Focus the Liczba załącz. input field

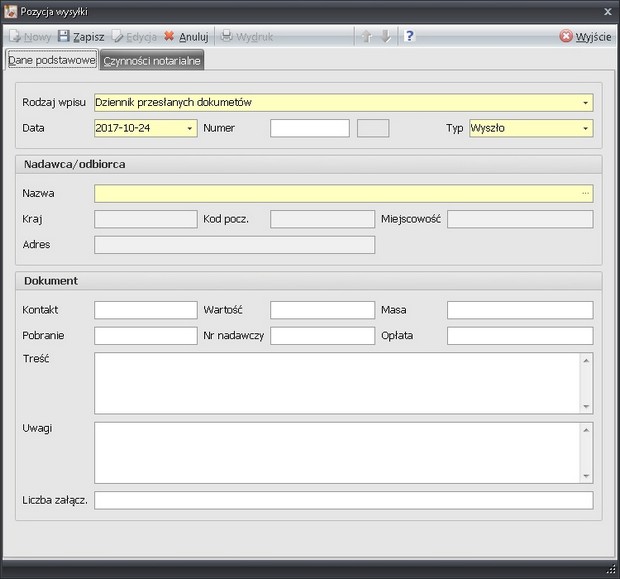point(343,500)
